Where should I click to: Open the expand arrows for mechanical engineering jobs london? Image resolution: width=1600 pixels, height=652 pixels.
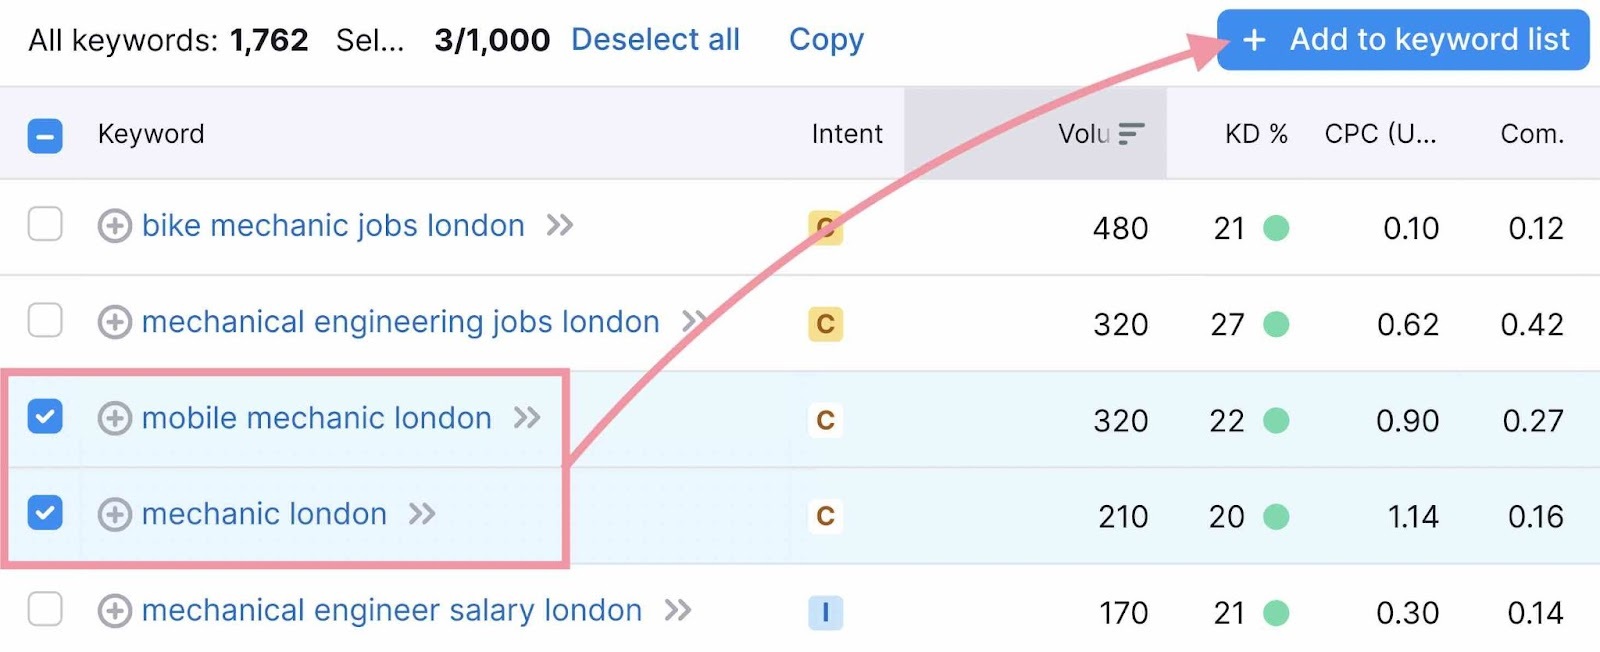point(694,321)
